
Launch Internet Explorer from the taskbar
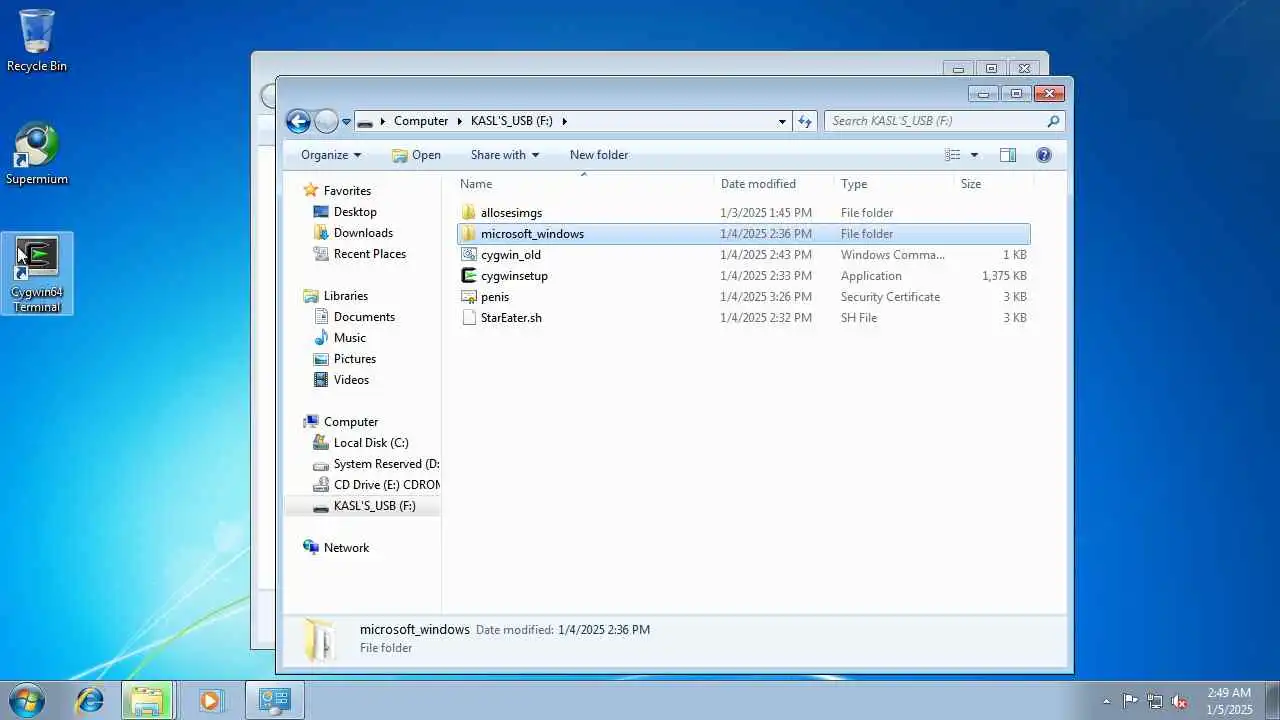[90, 701]
